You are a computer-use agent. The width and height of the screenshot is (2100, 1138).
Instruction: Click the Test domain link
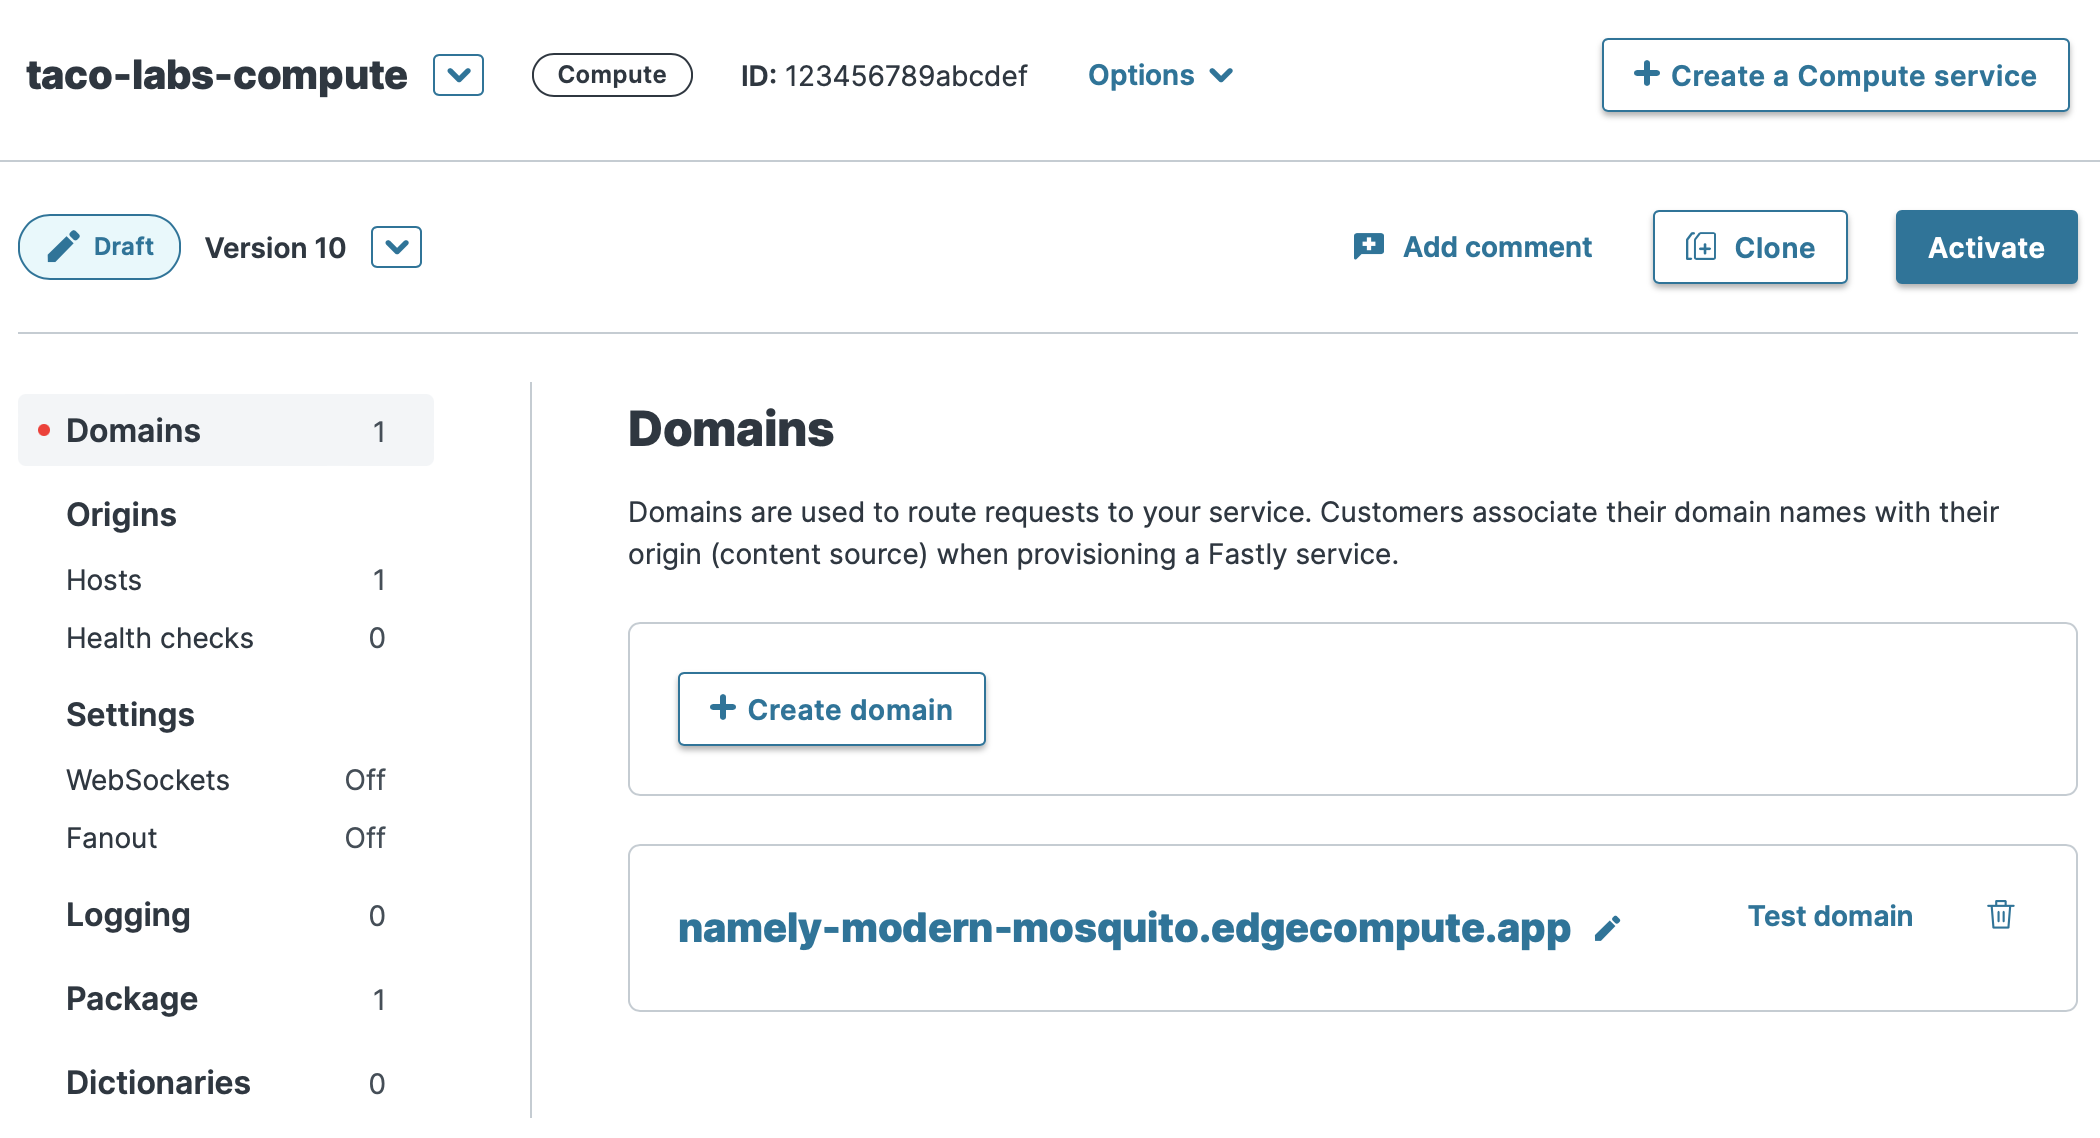(1829, 915)
